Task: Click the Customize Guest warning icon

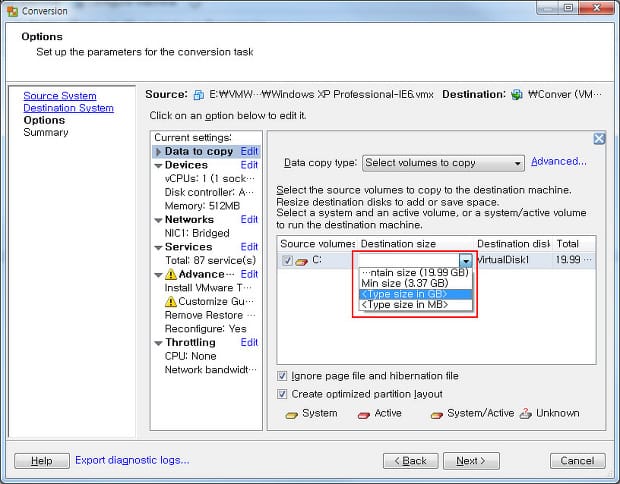Action: tap(170, 301)
